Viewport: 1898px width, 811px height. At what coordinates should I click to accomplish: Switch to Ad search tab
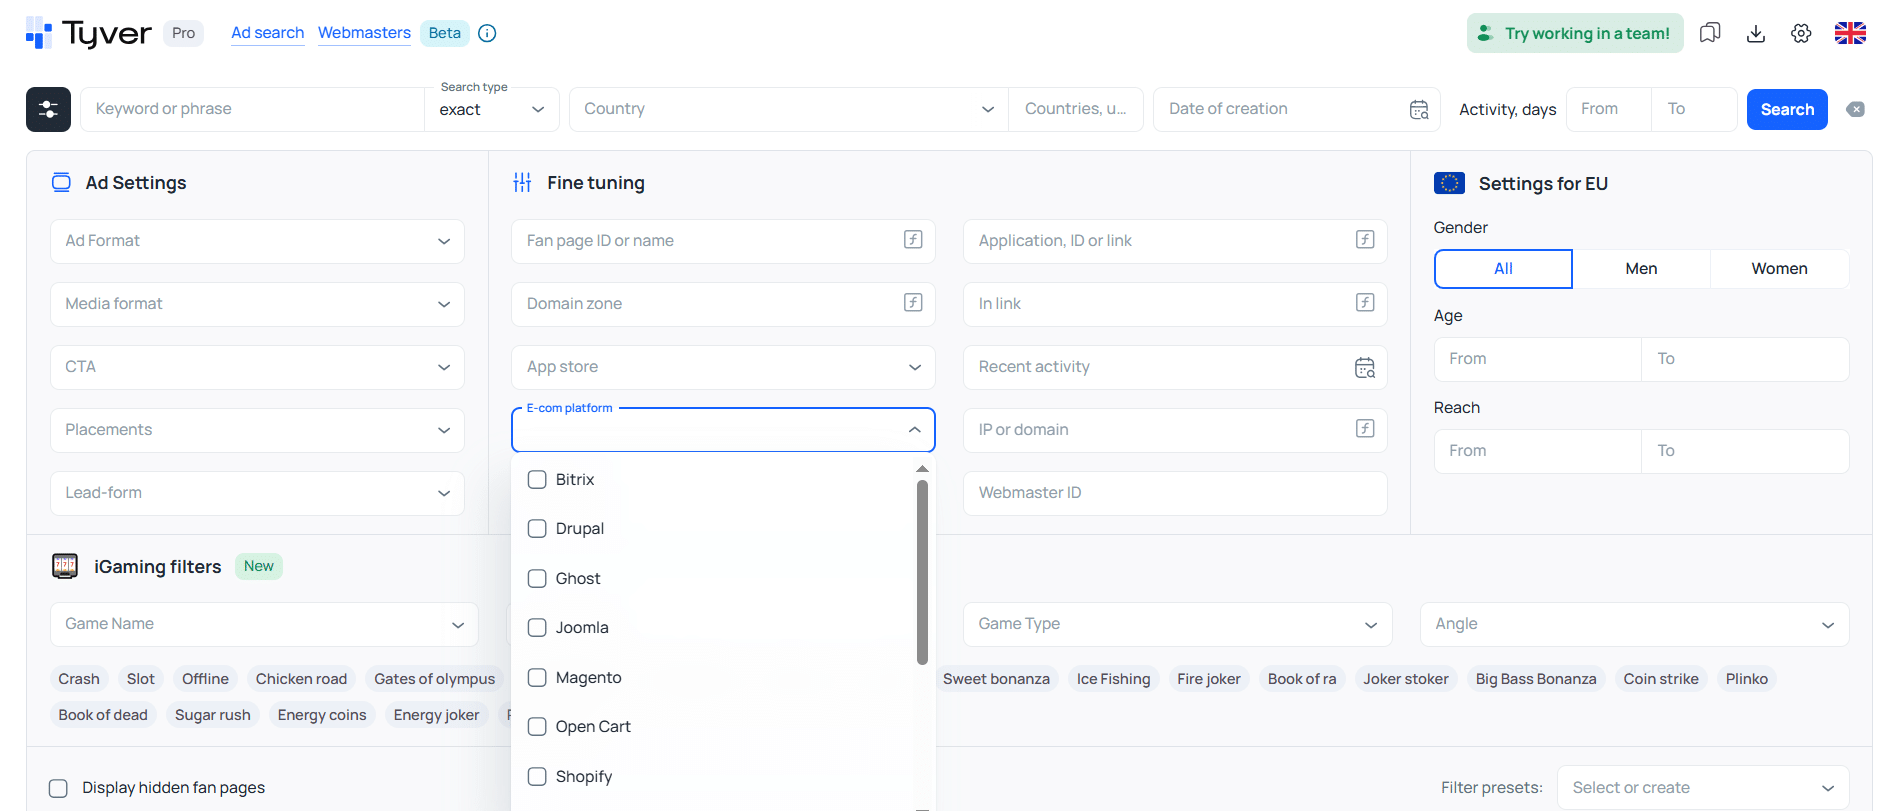click(x=267, y=33)
